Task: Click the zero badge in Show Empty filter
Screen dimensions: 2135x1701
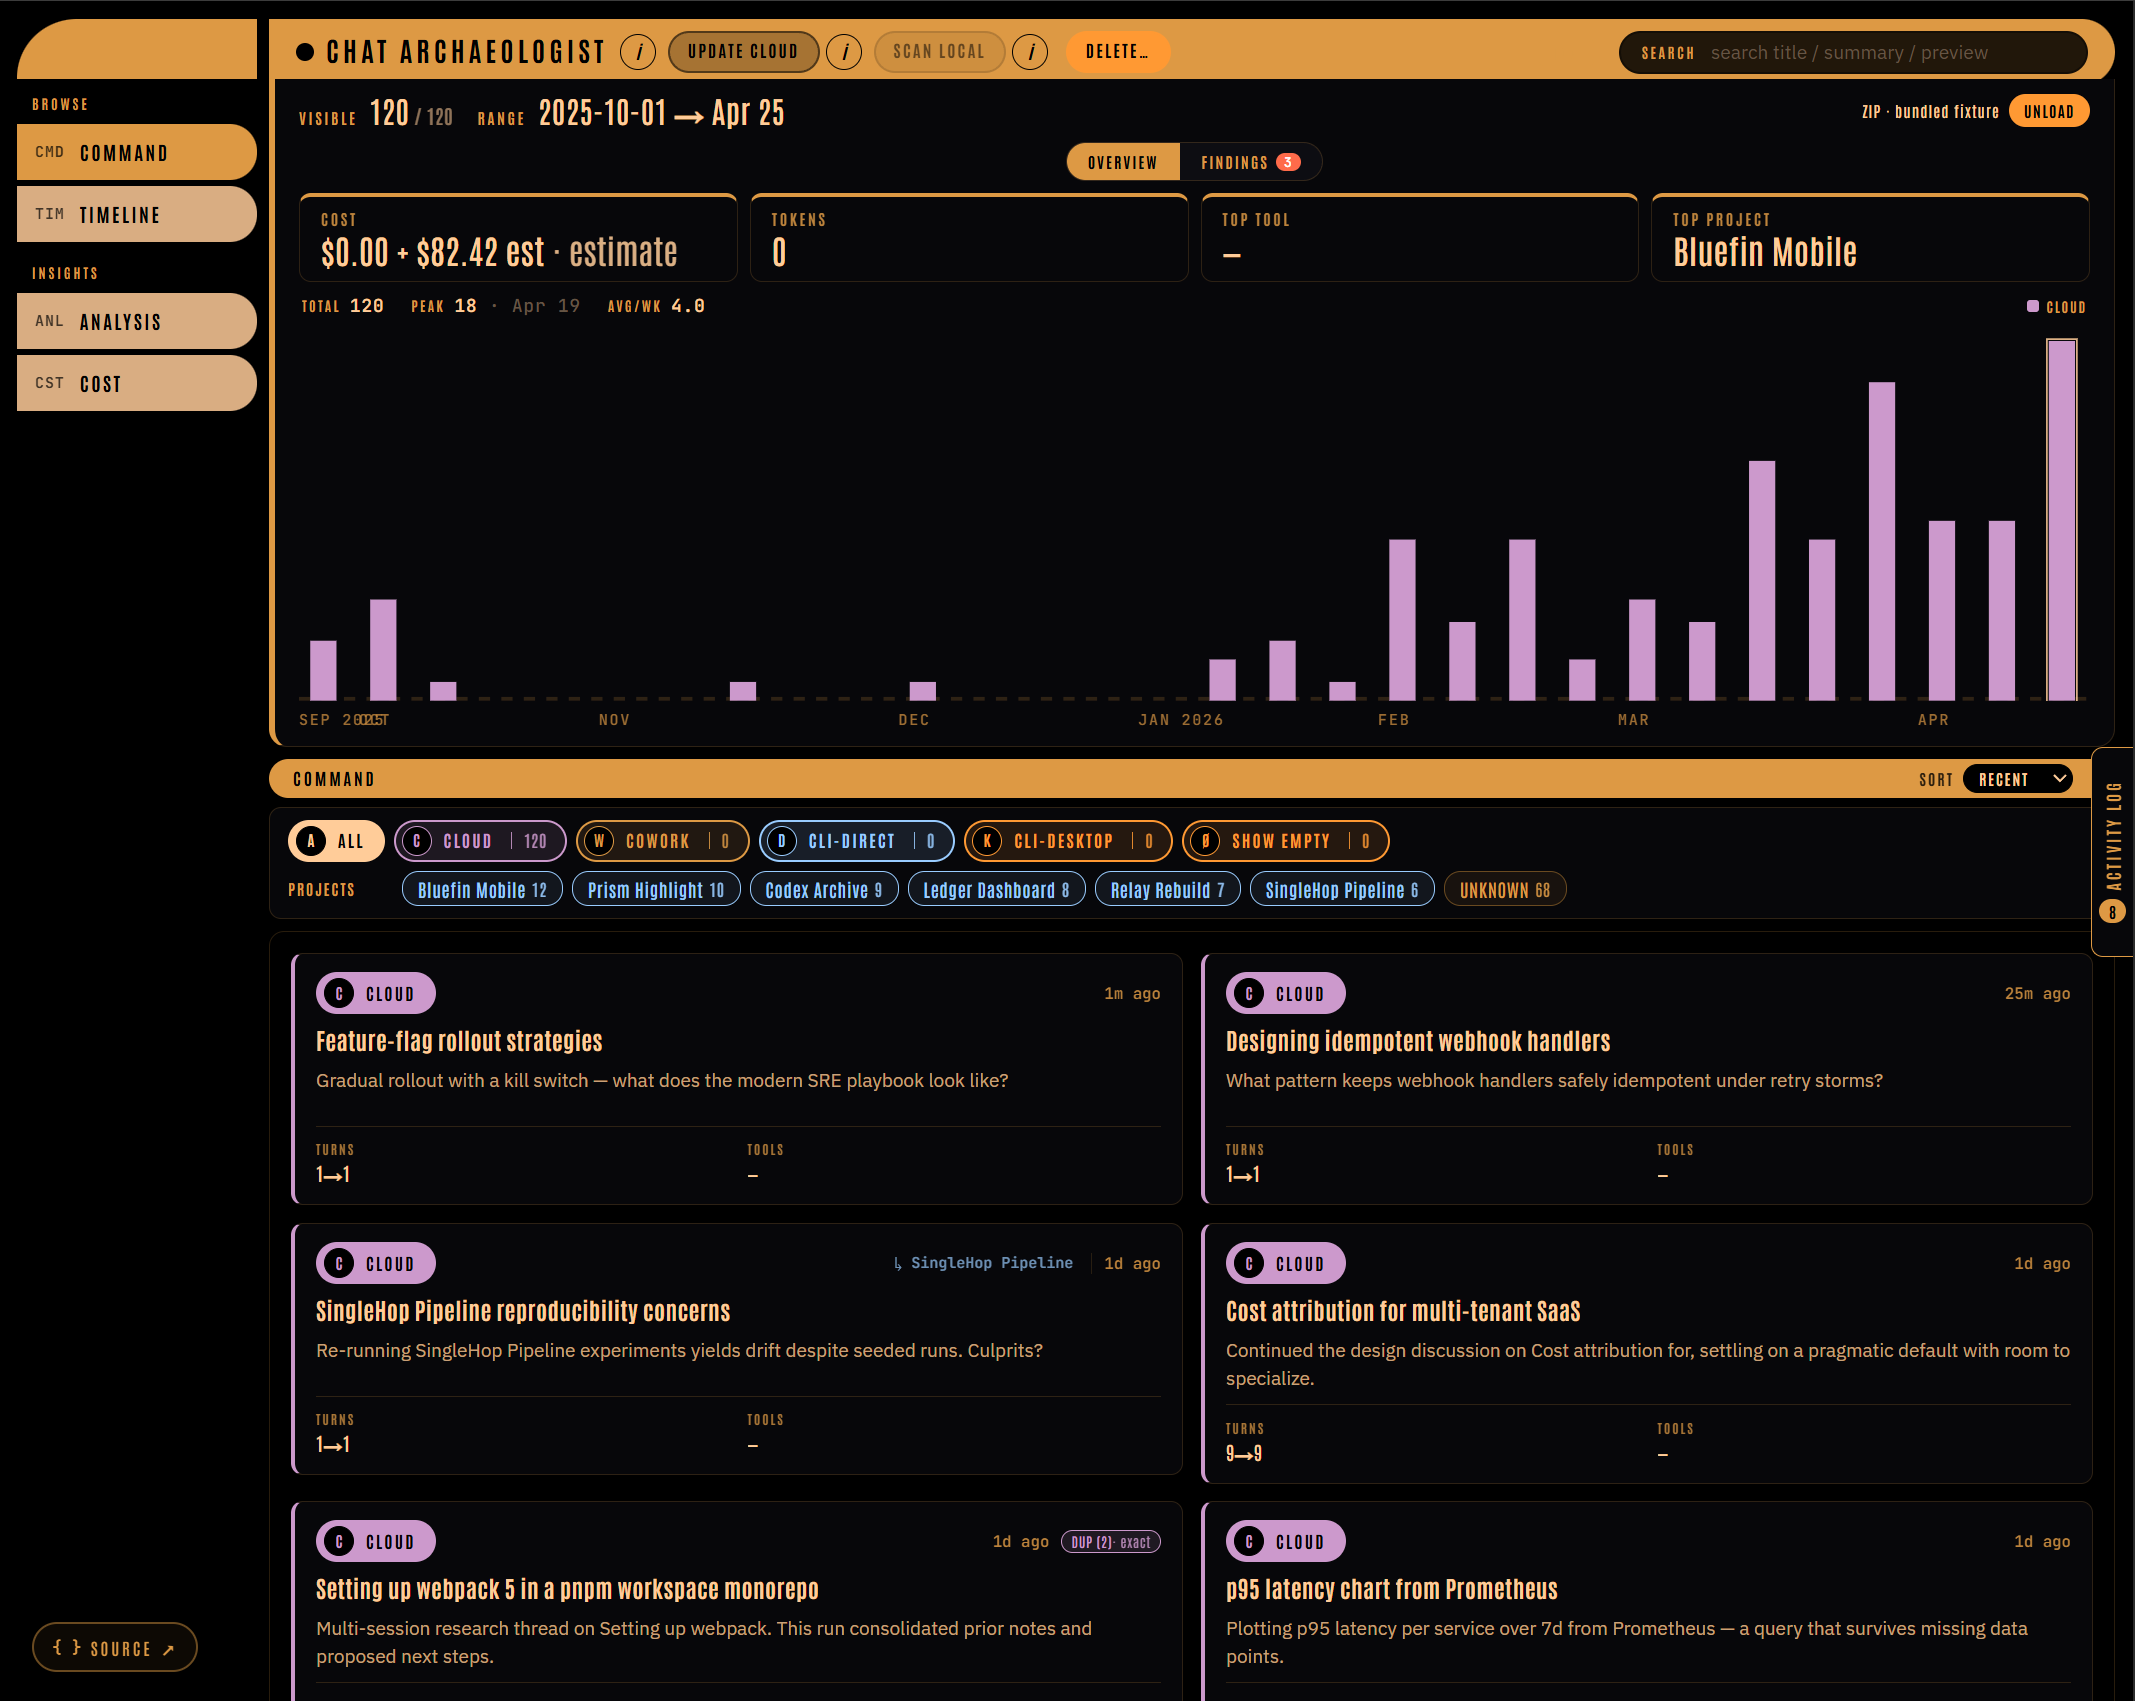Action: [x=1205, y=841]
